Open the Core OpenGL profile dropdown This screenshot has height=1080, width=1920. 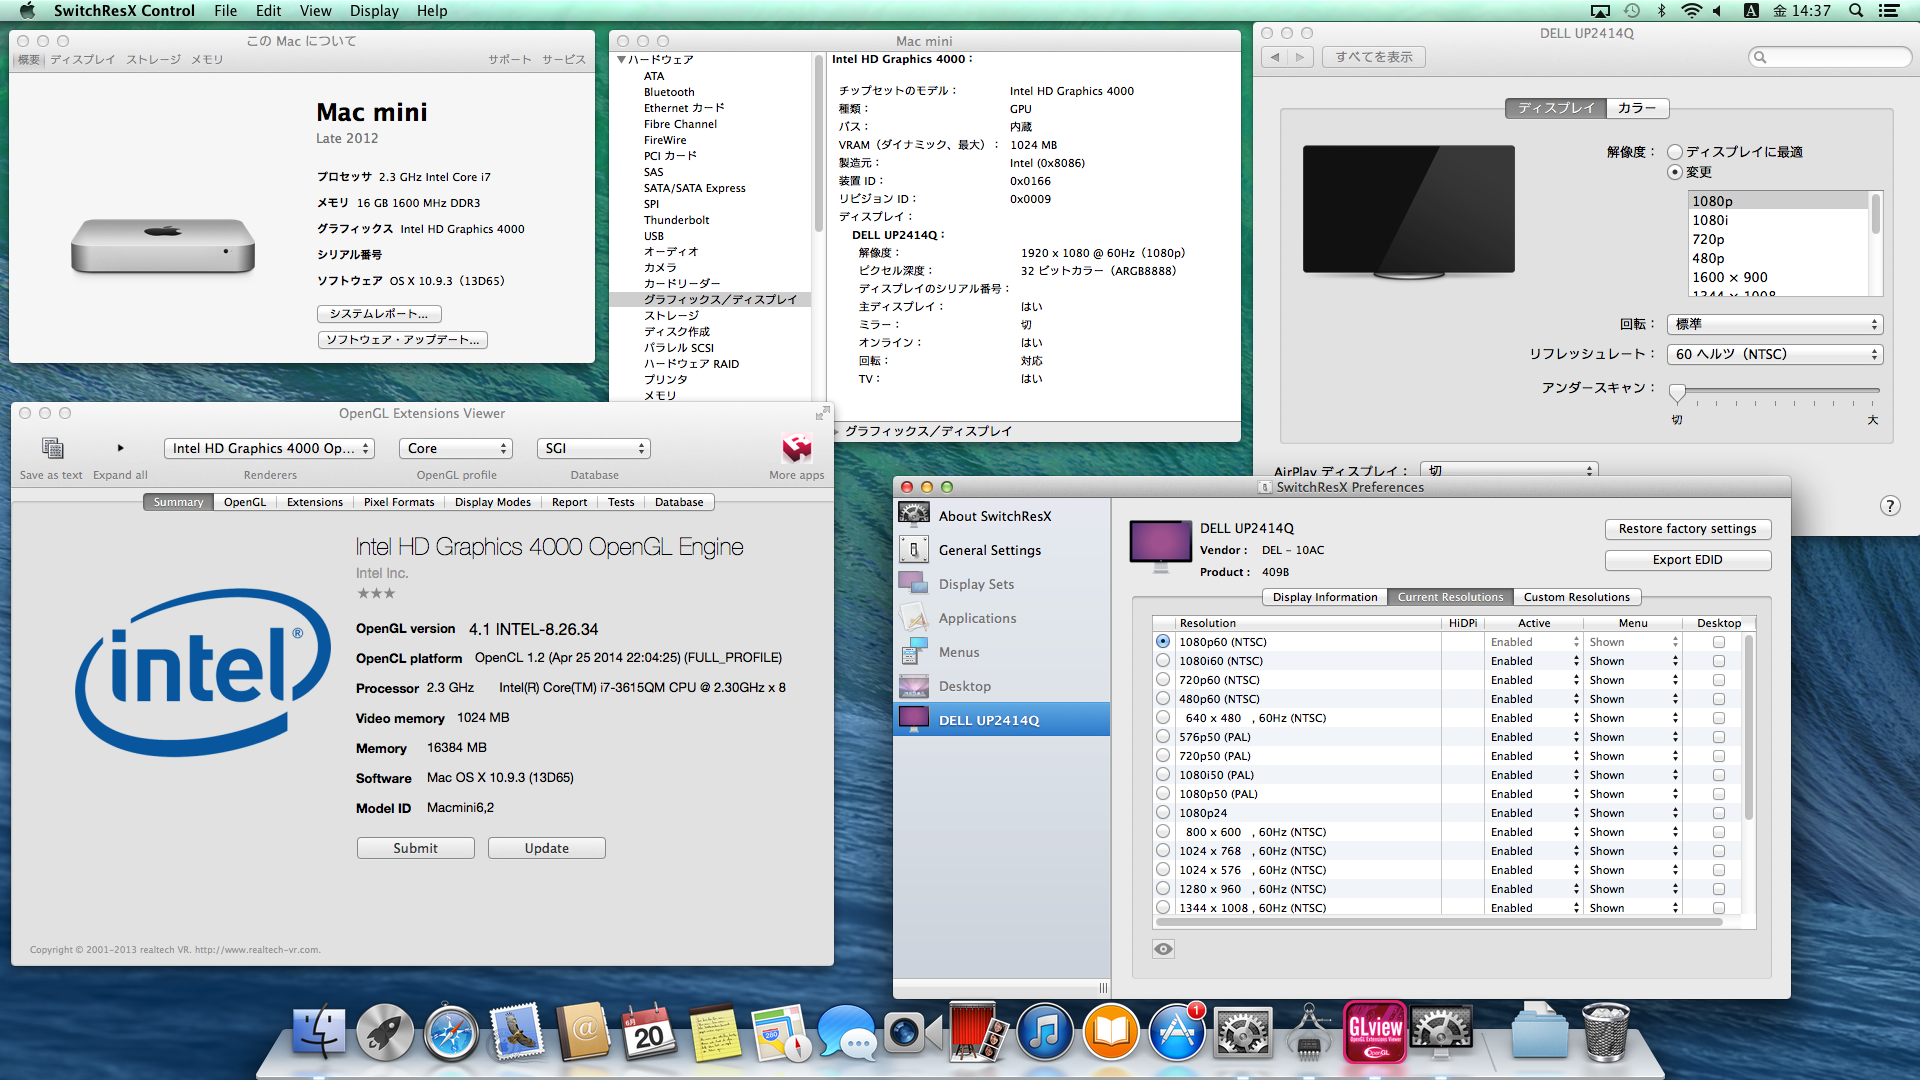point(456,449)
